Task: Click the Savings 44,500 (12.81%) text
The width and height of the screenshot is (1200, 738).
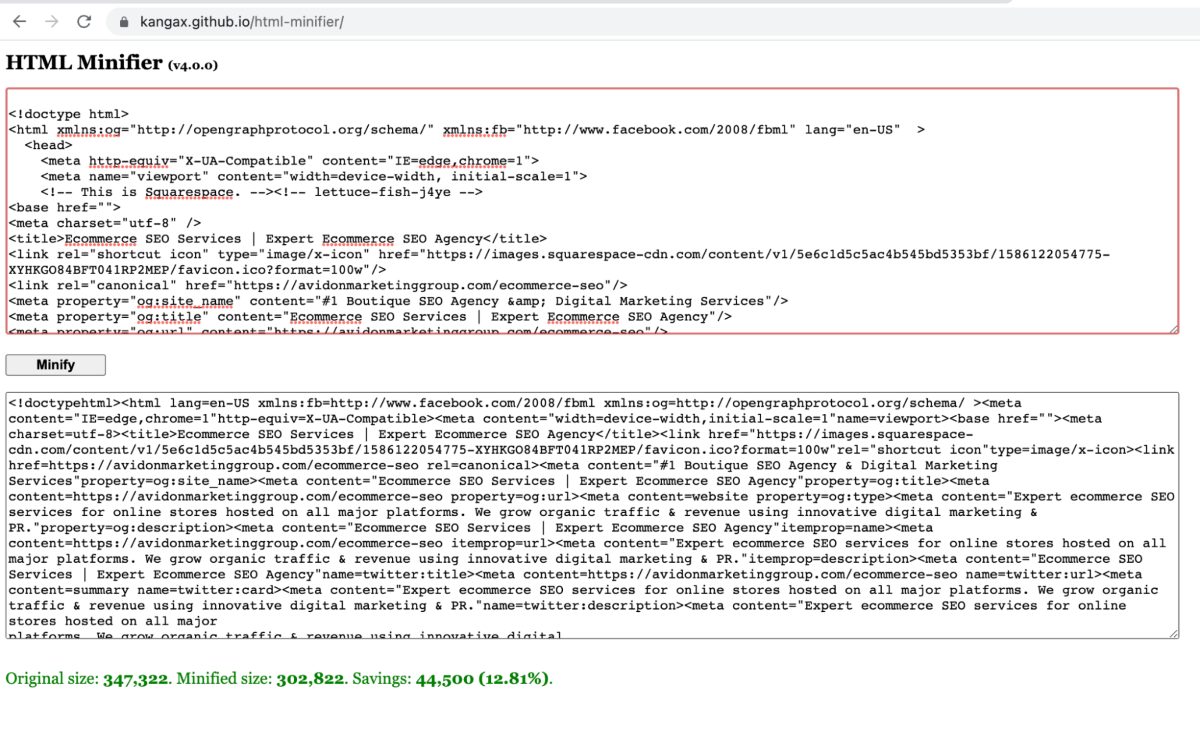Action: (x=482, y=678)
